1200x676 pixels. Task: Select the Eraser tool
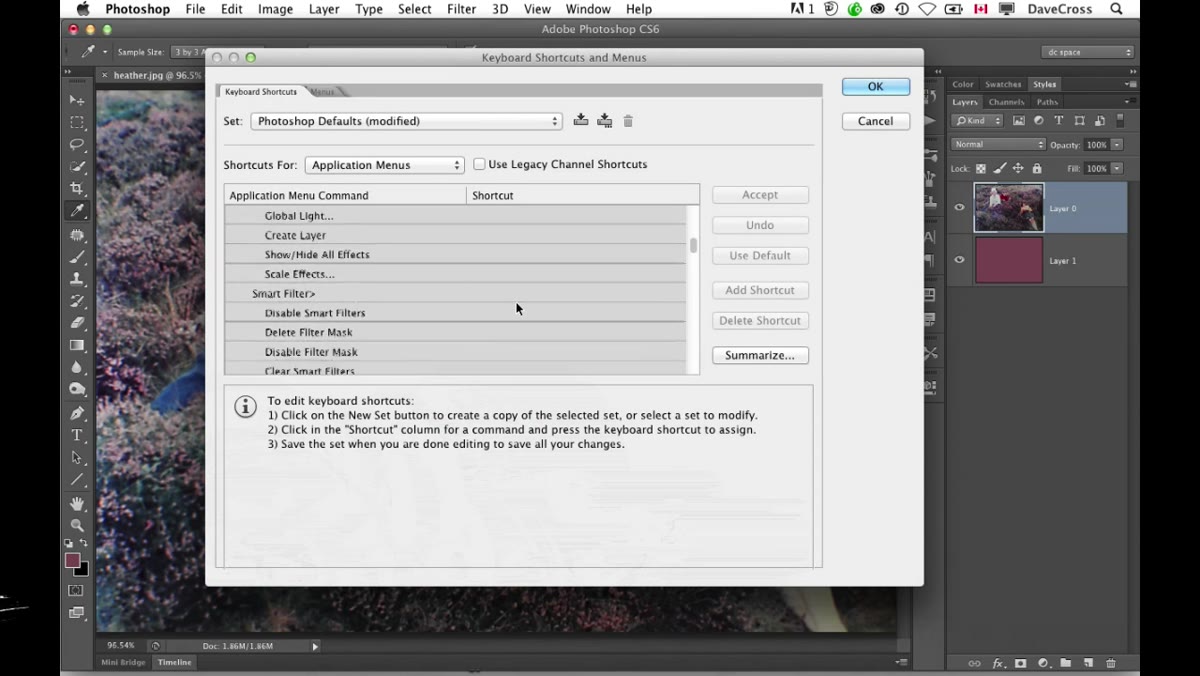click(77, 323)
